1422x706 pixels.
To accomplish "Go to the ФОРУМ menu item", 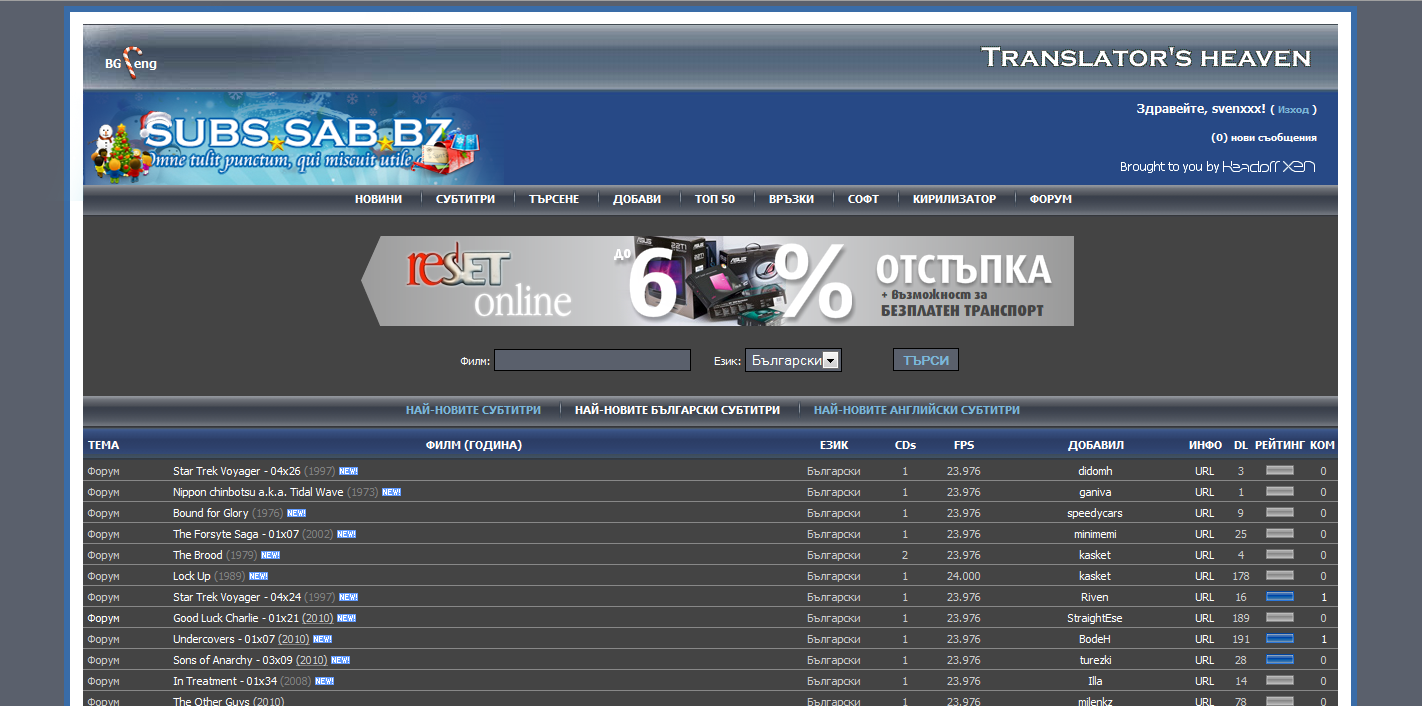I will coord(1050,199).
